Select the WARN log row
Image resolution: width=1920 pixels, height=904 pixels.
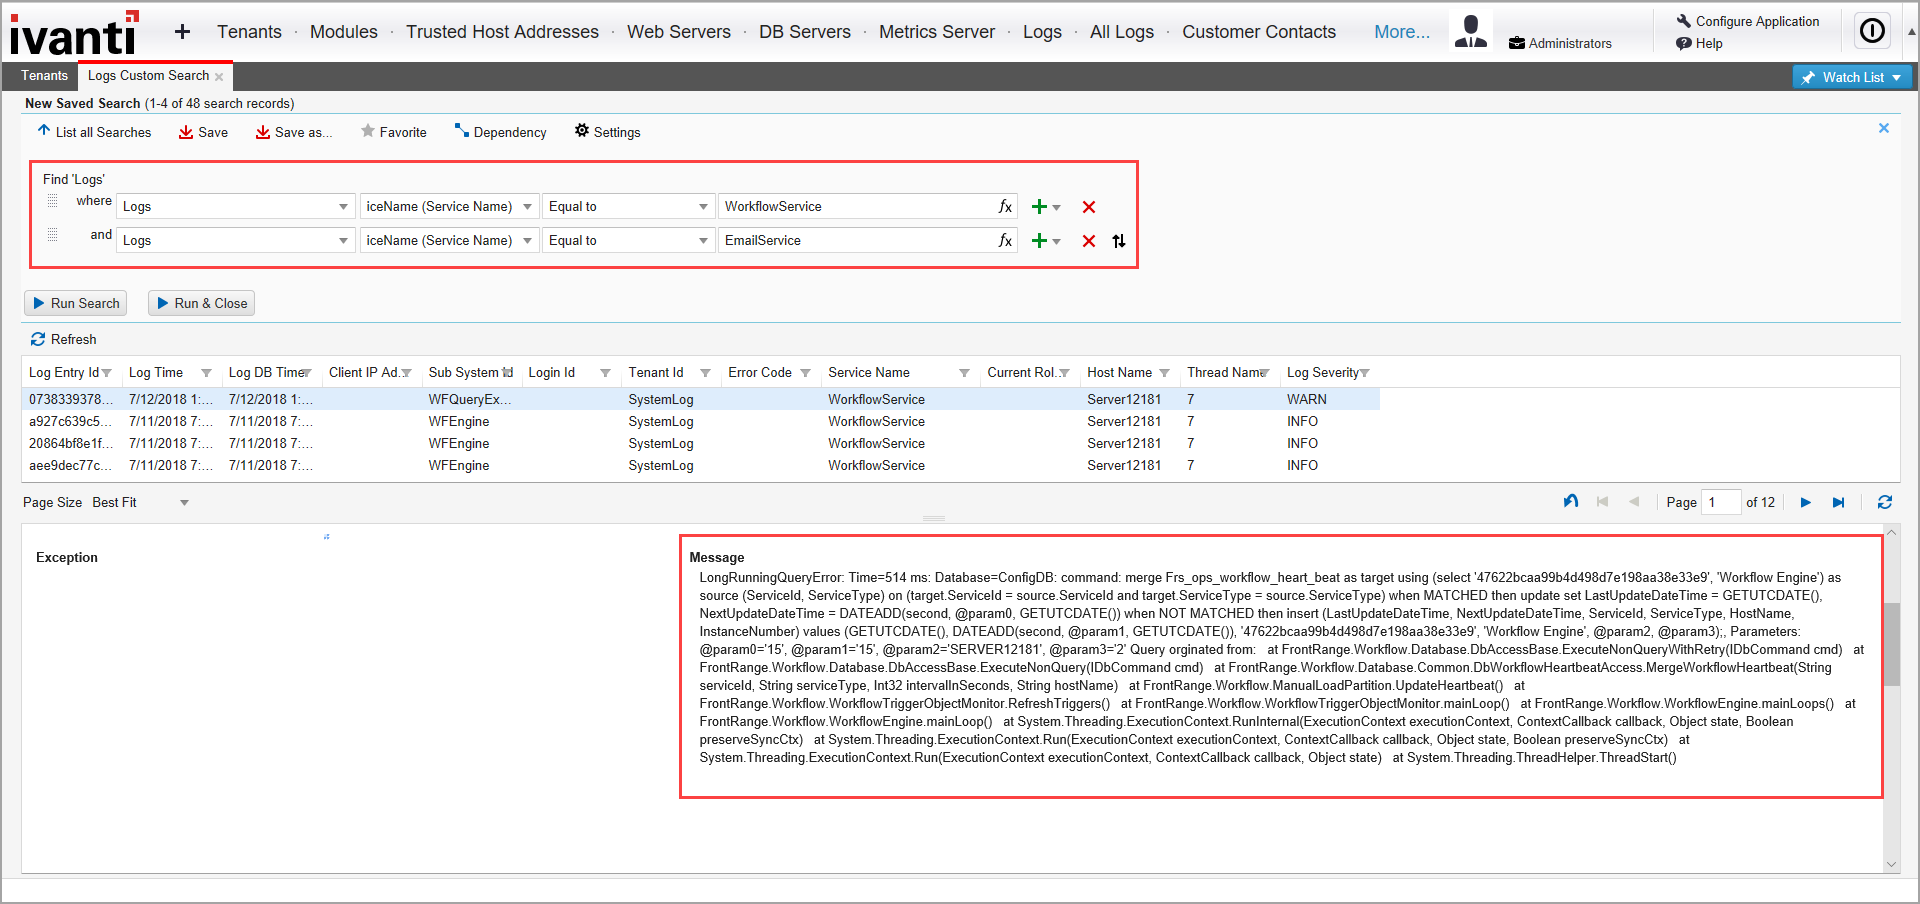pos(700,399)
